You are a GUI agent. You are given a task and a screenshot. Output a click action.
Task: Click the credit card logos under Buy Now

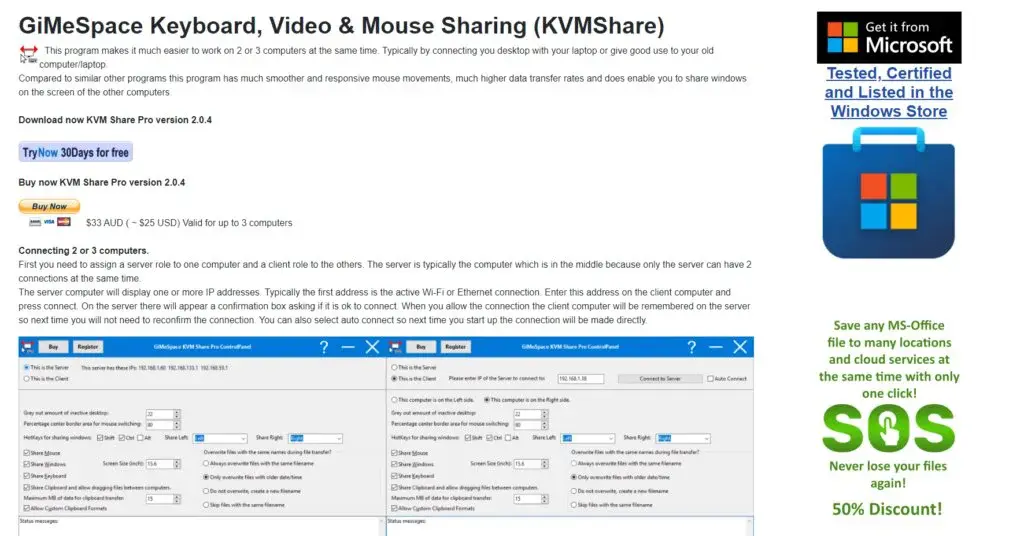point(50,222)
